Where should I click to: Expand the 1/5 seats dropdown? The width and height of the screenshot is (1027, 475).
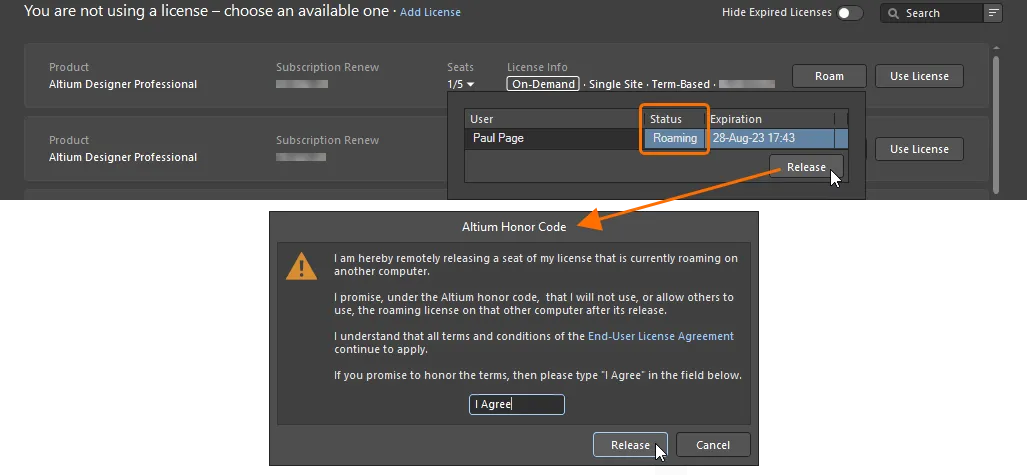click(x=460, y=85)
